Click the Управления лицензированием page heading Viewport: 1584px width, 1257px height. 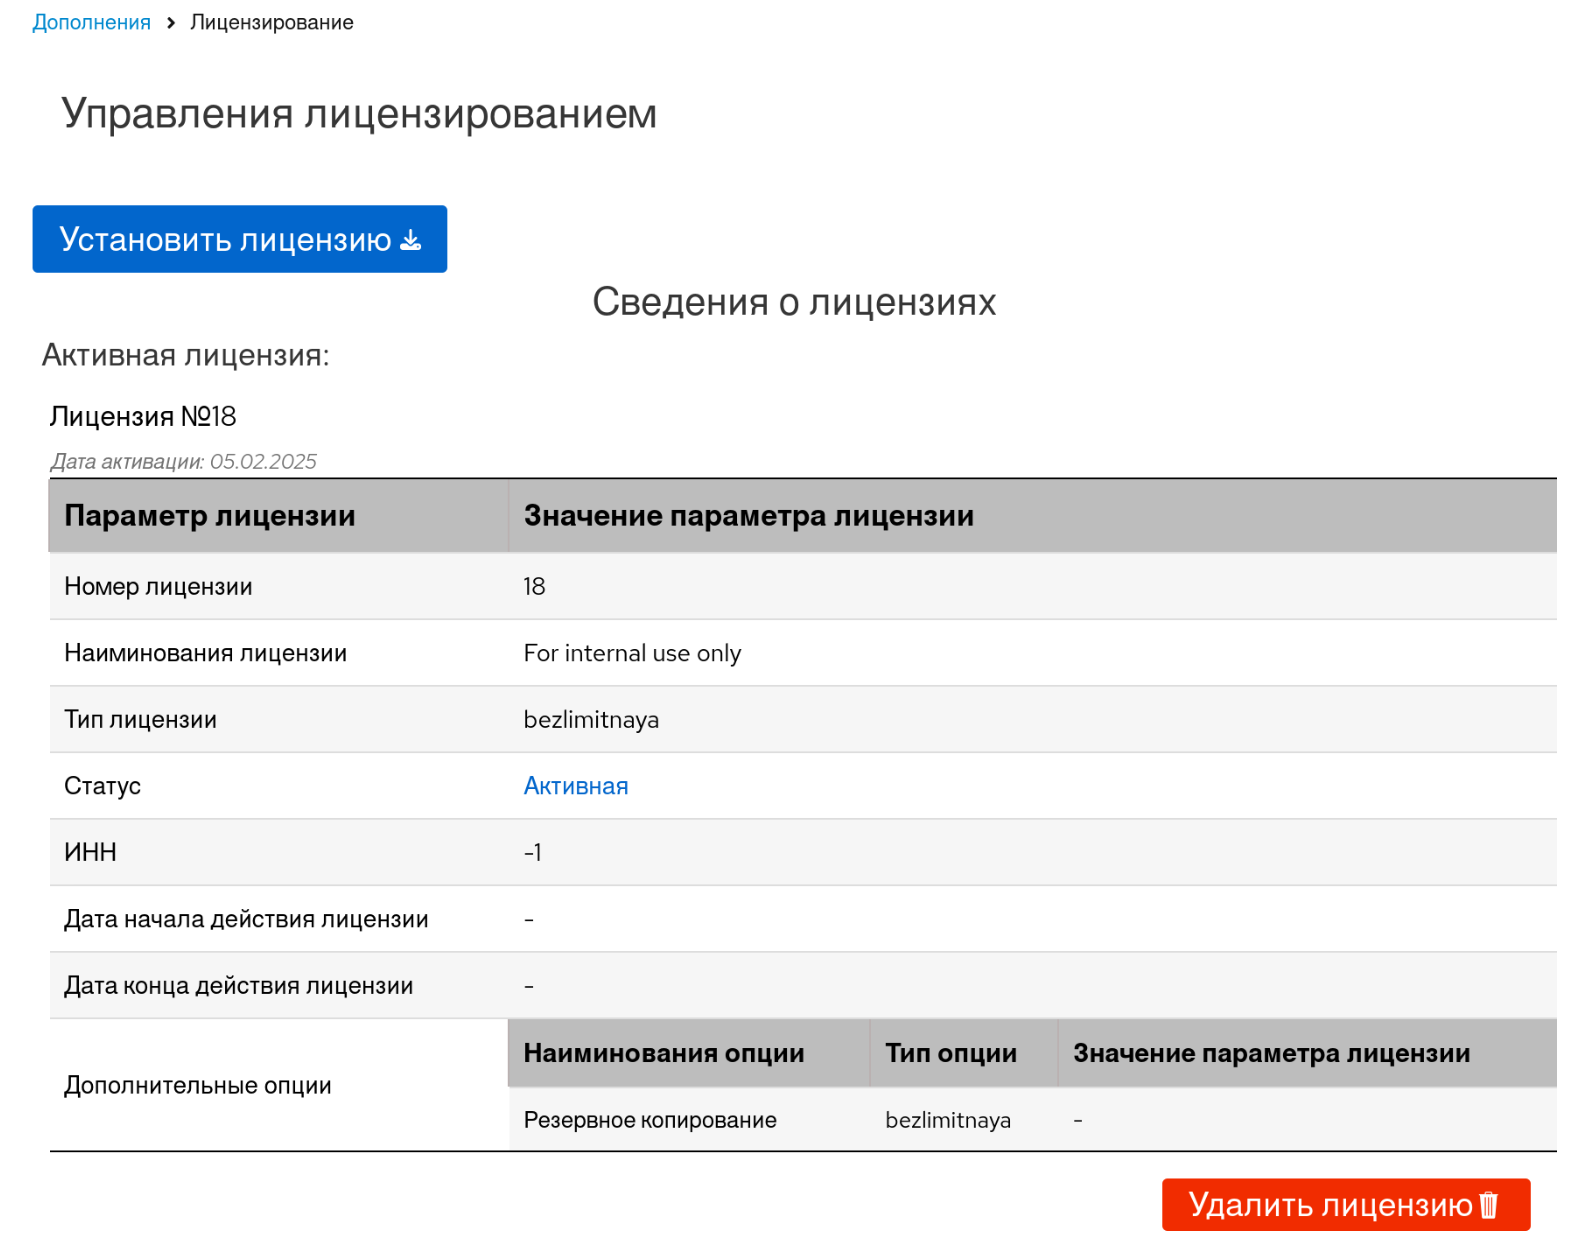click(359, 114)
